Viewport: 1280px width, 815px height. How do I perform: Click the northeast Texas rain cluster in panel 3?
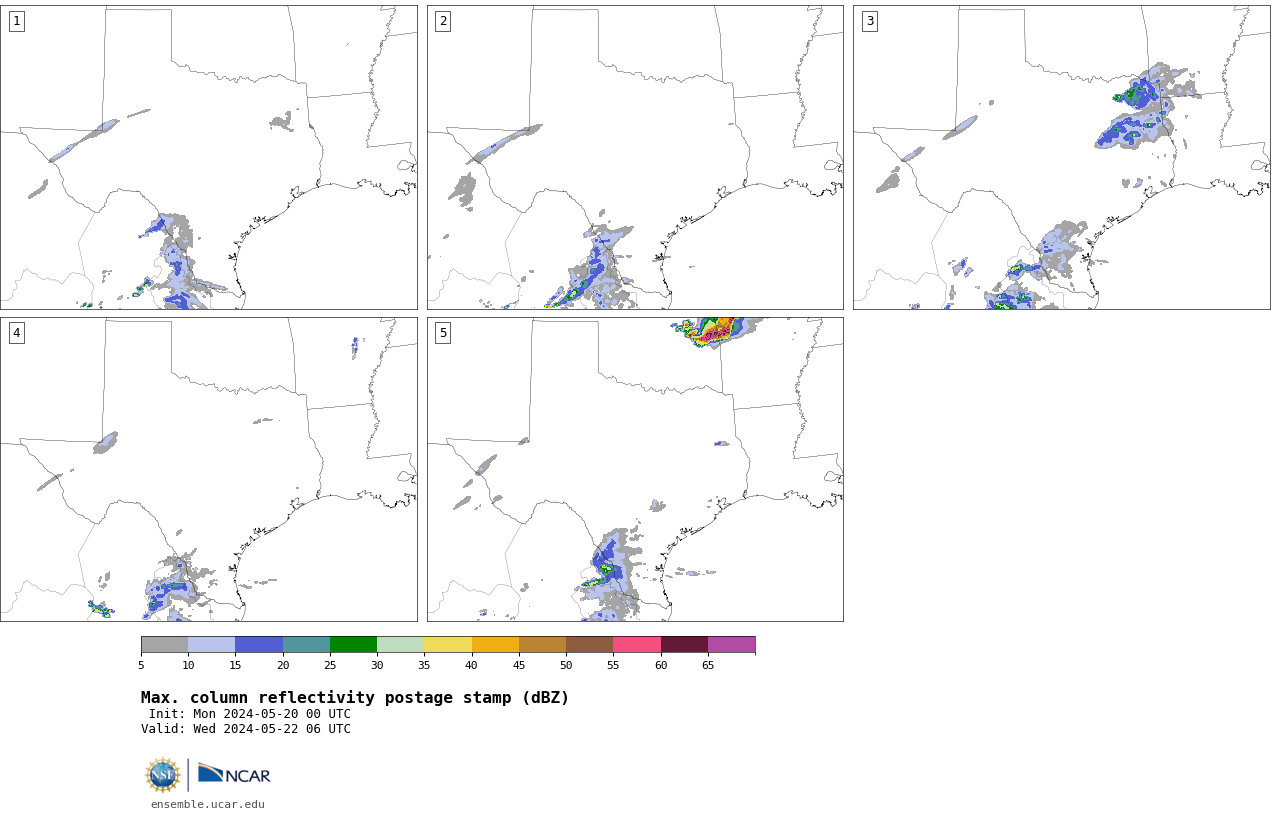pos(1146,108)
